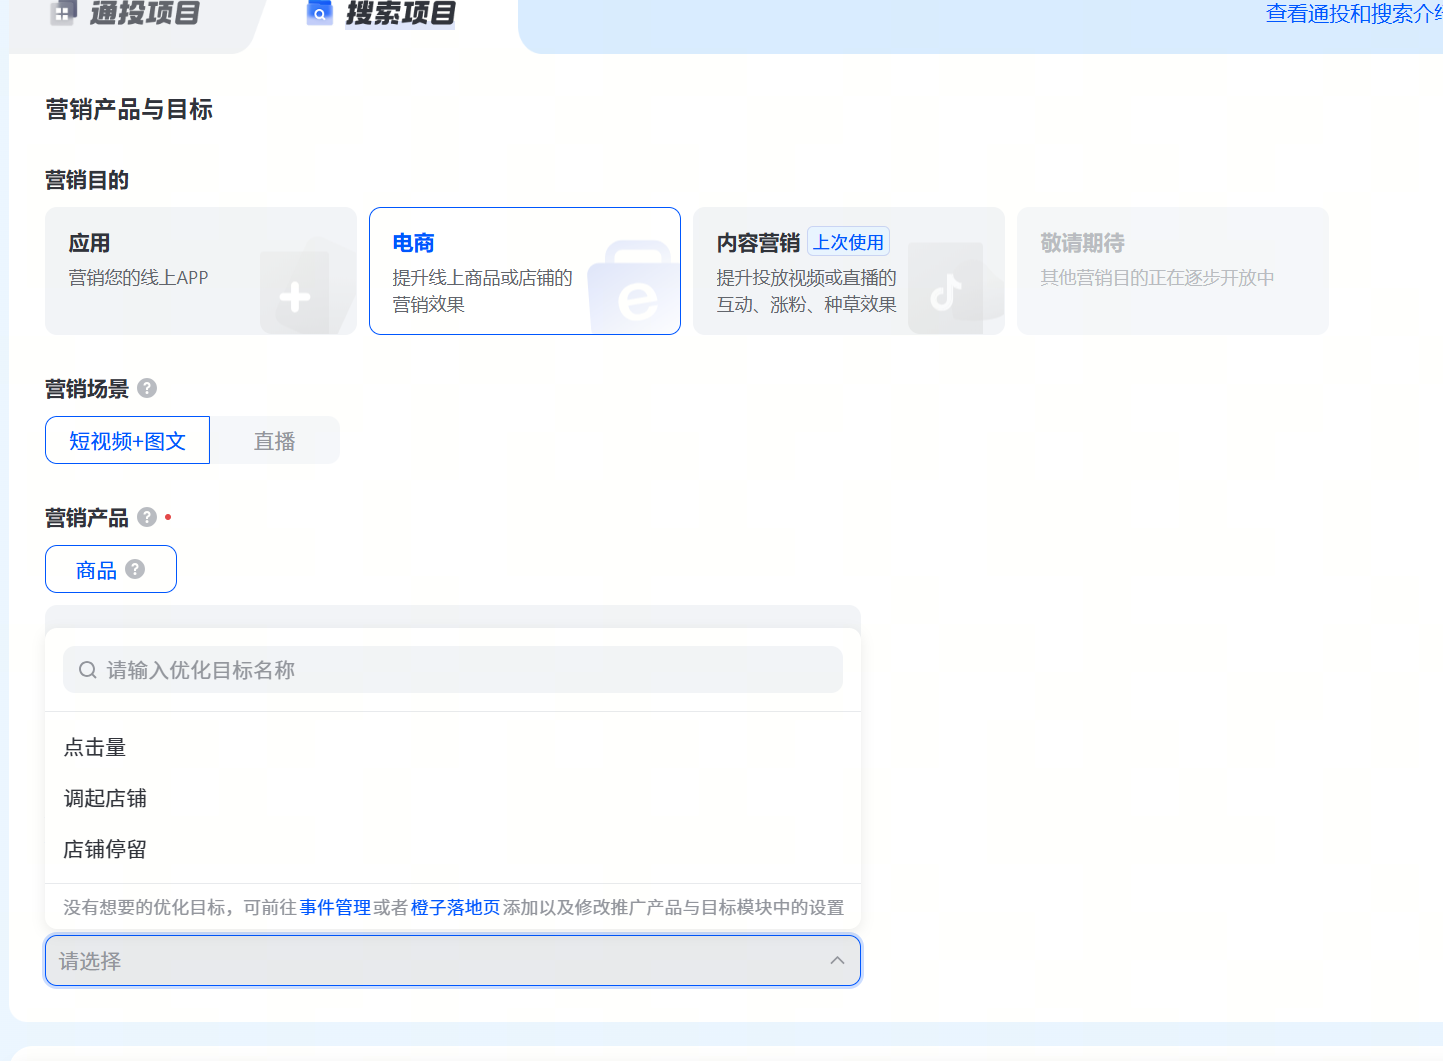
Task: Click the 上次使用 badge
Action: click(x=848, y=242)
